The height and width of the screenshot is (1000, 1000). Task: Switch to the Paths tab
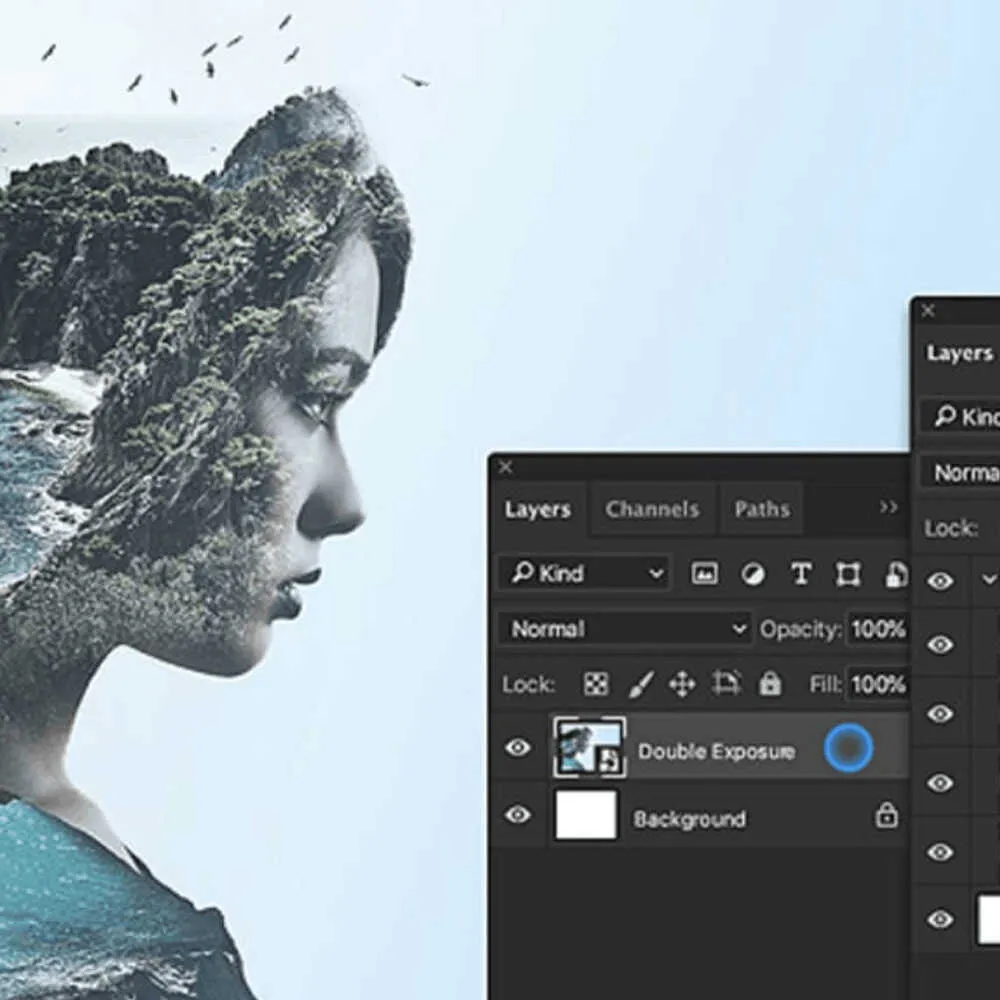762,509
